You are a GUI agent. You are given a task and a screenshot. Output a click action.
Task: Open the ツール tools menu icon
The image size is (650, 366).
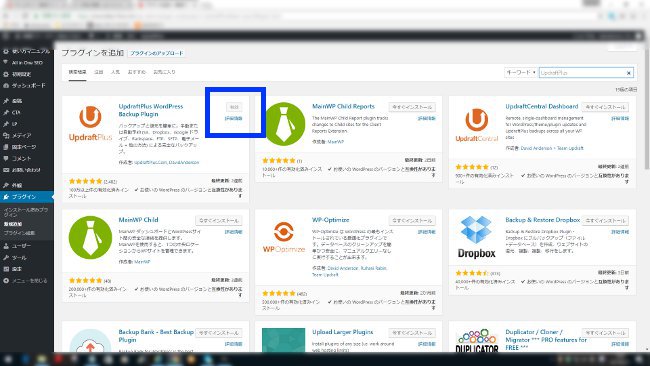[x=6, y=257]
